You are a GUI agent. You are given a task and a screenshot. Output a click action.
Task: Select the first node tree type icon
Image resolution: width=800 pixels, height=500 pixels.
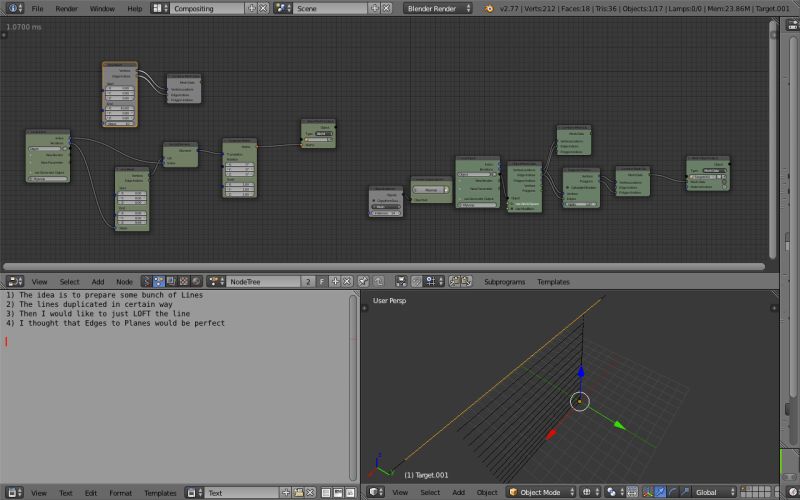[x=146, y=281]
